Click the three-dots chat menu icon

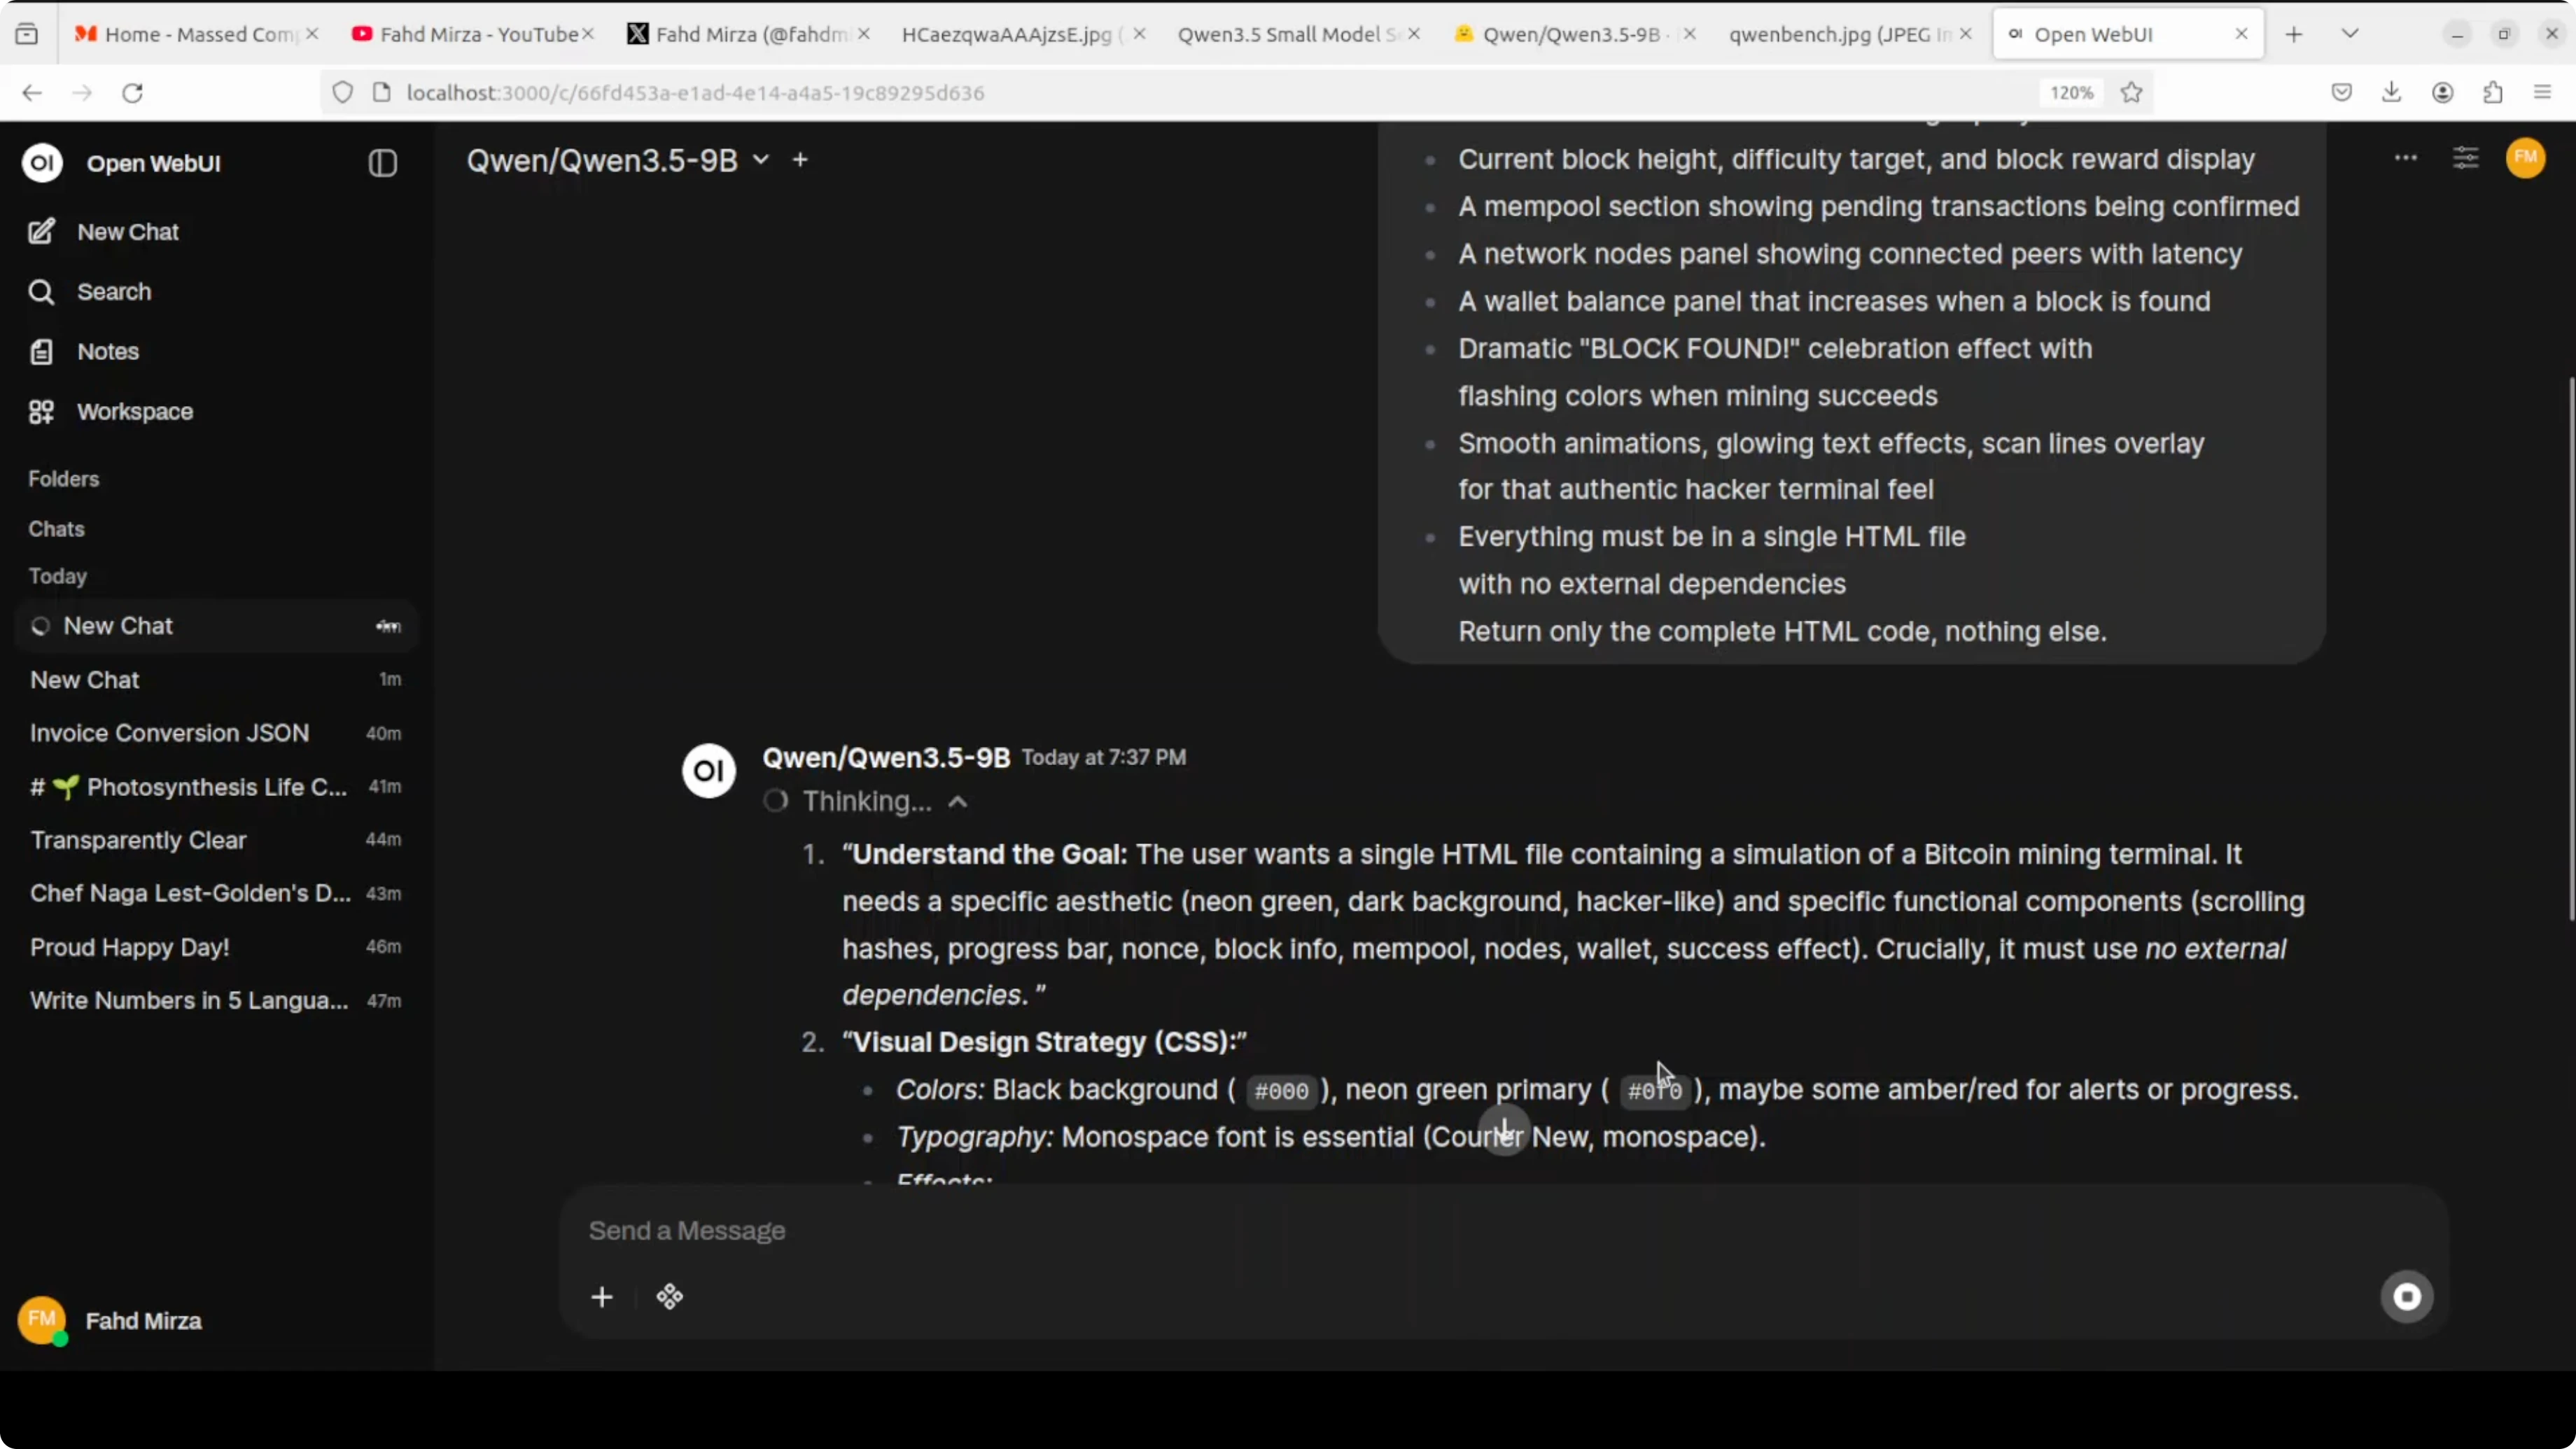(x=2405, y=158)
